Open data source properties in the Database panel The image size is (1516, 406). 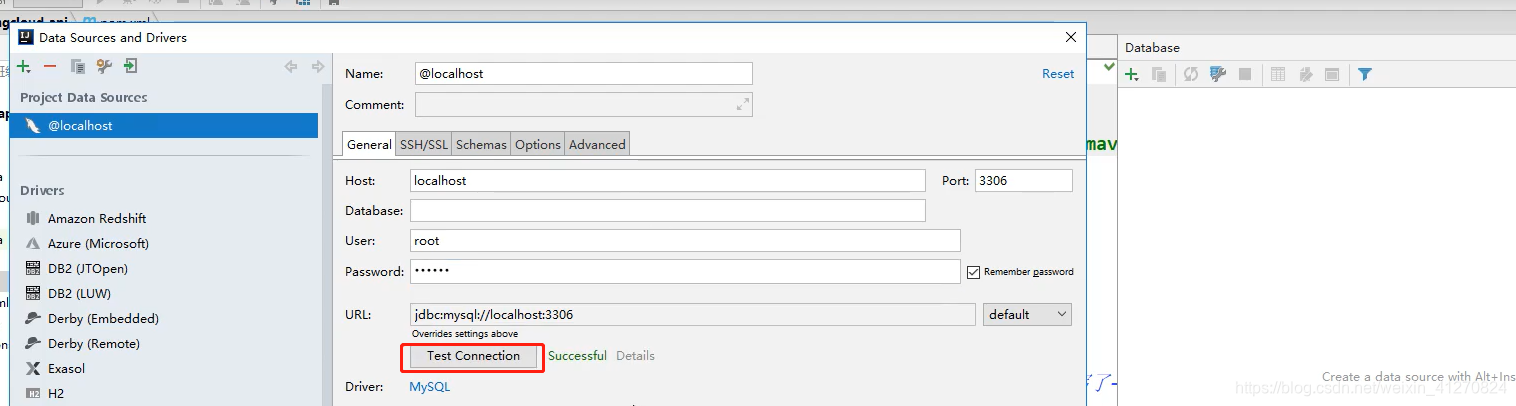click(1217, 74)
